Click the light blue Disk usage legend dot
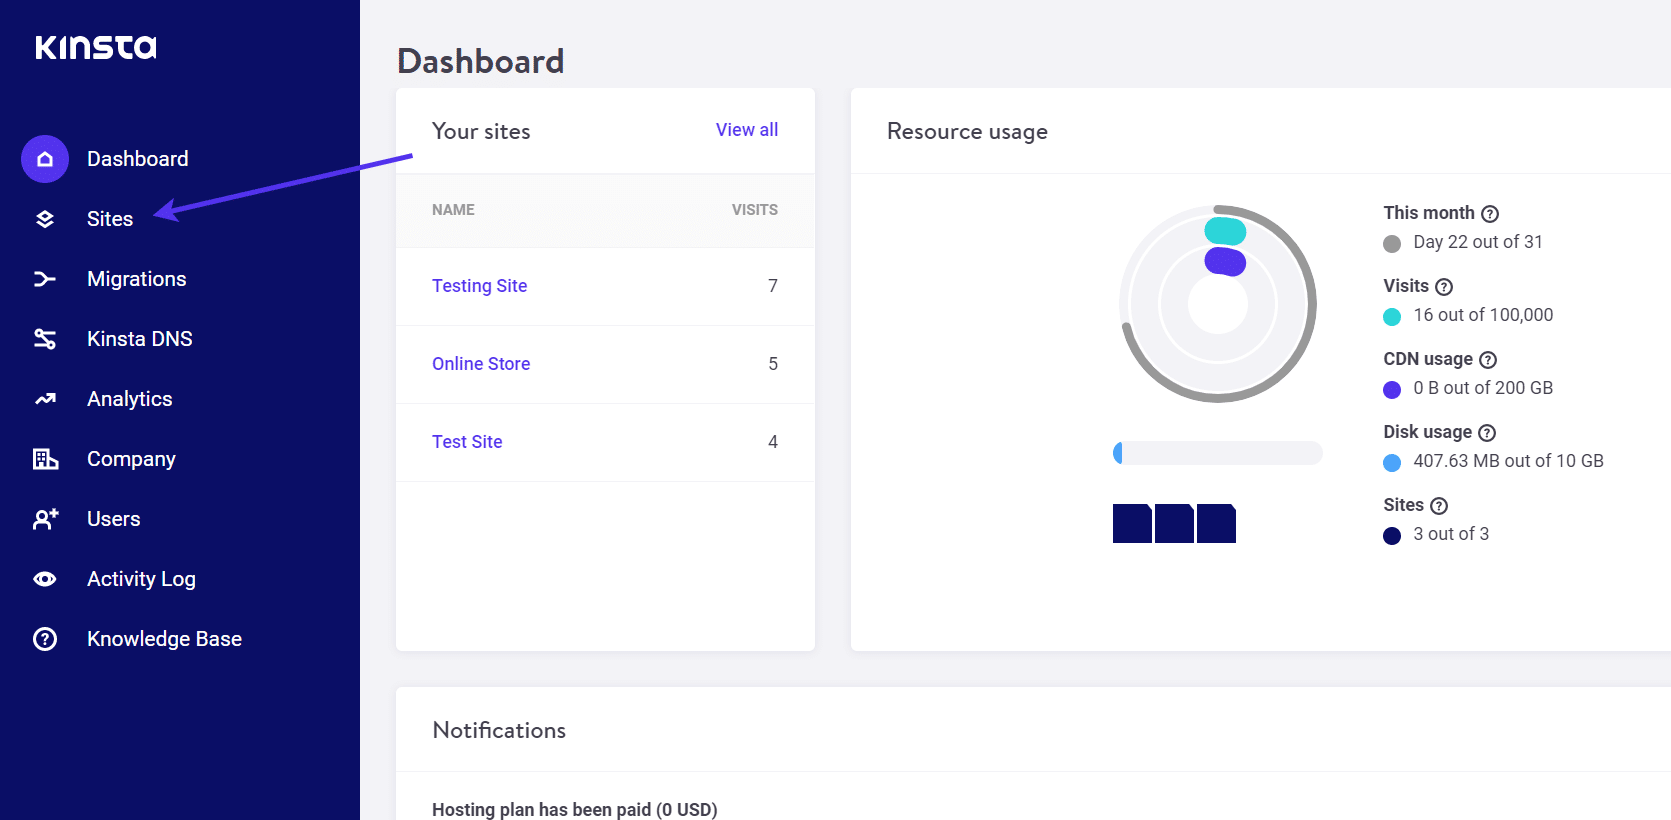 [1392, 463]
